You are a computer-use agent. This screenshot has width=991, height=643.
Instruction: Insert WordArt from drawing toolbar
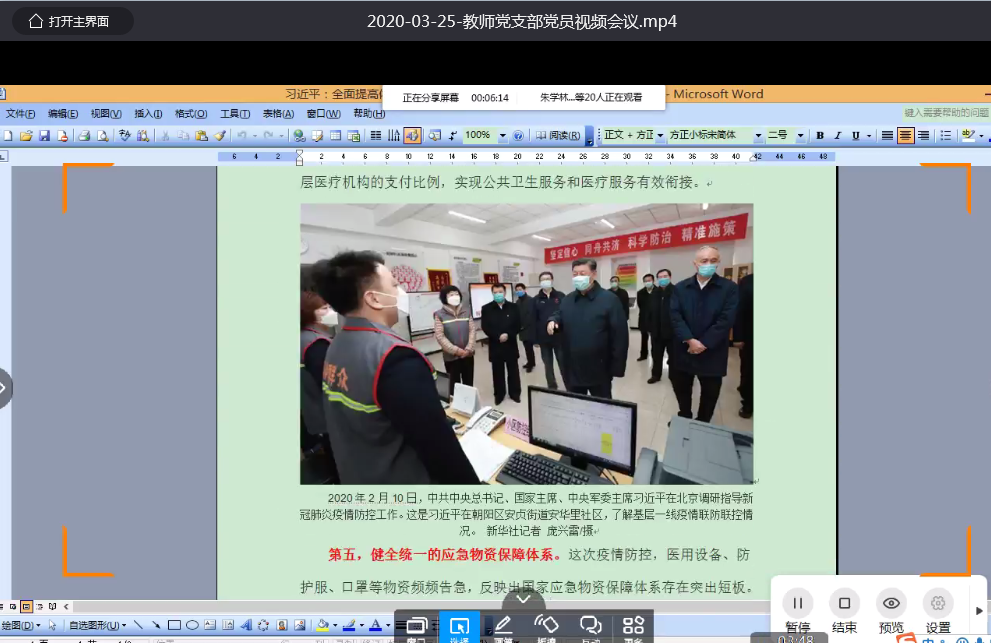click(246, 625)
